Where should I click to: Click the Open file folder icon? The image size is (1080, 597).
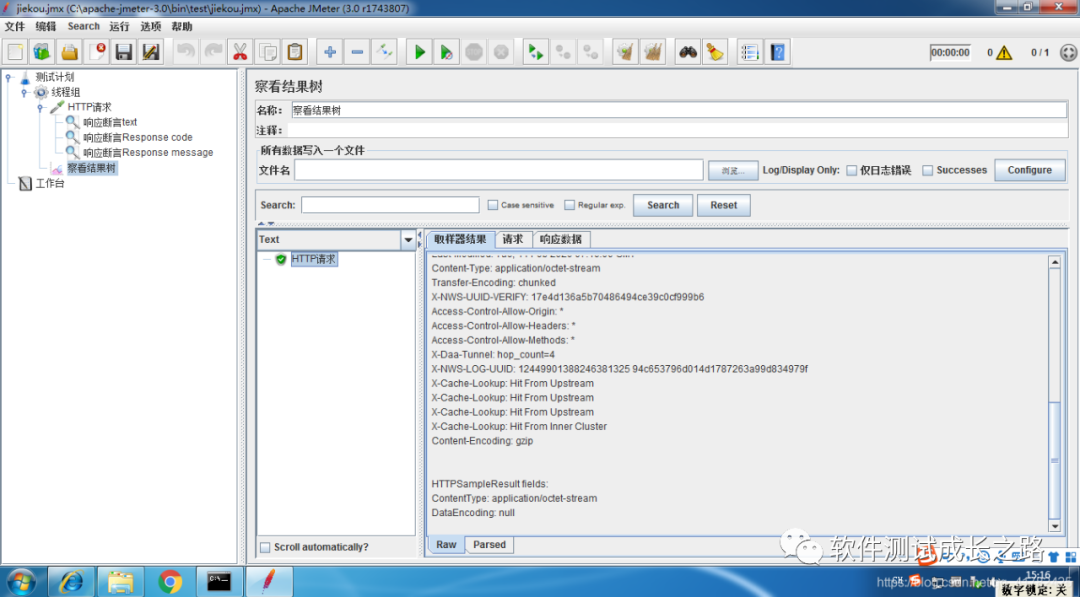pos(70,52)
